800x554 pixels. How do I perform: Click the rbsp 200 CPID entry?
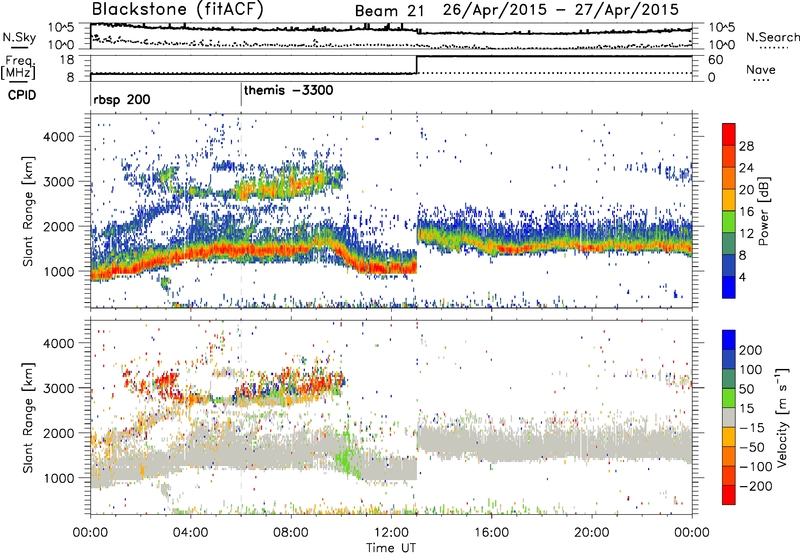click(121, 99)
